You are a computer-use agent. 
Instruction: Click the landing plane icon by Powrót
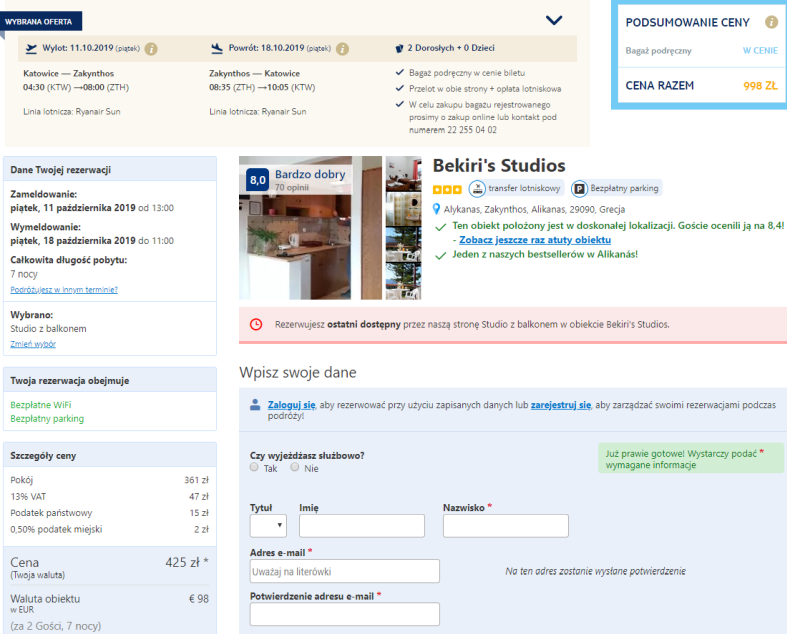point(217,48)
